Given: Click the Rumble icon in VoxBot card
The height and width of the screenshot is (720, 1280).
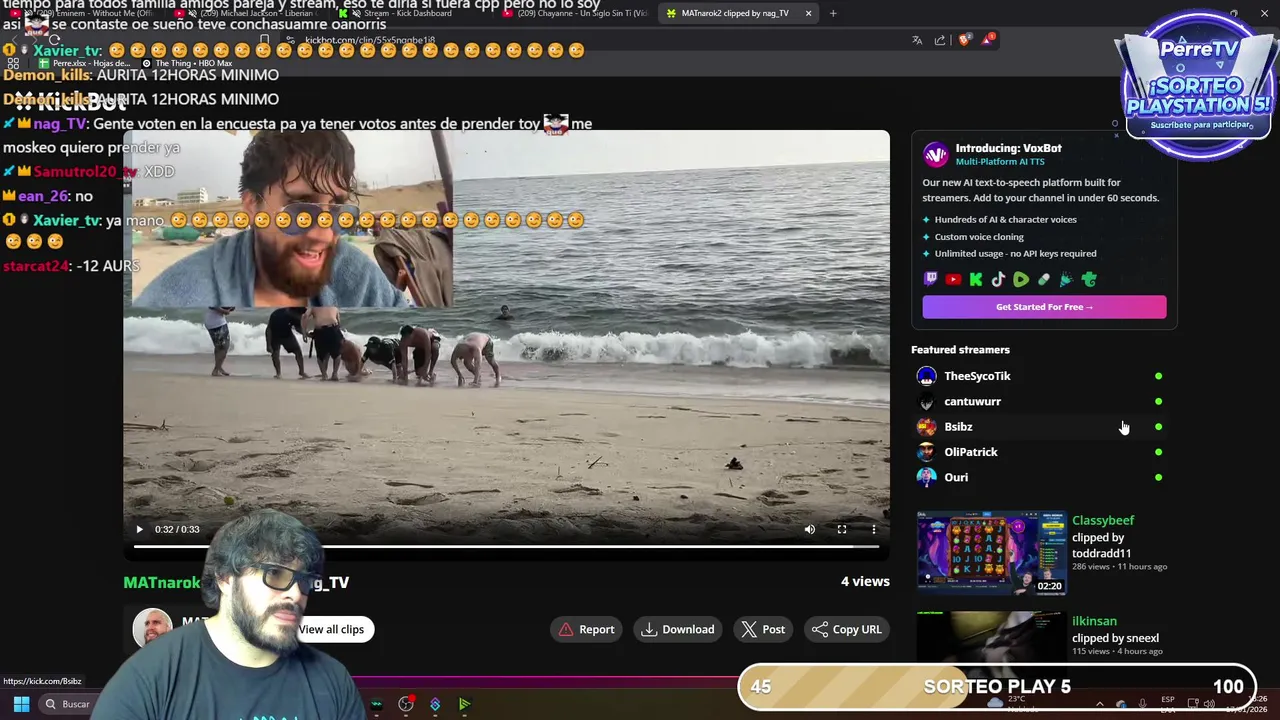Looking at the screenshot, I should coord(1021,280).
